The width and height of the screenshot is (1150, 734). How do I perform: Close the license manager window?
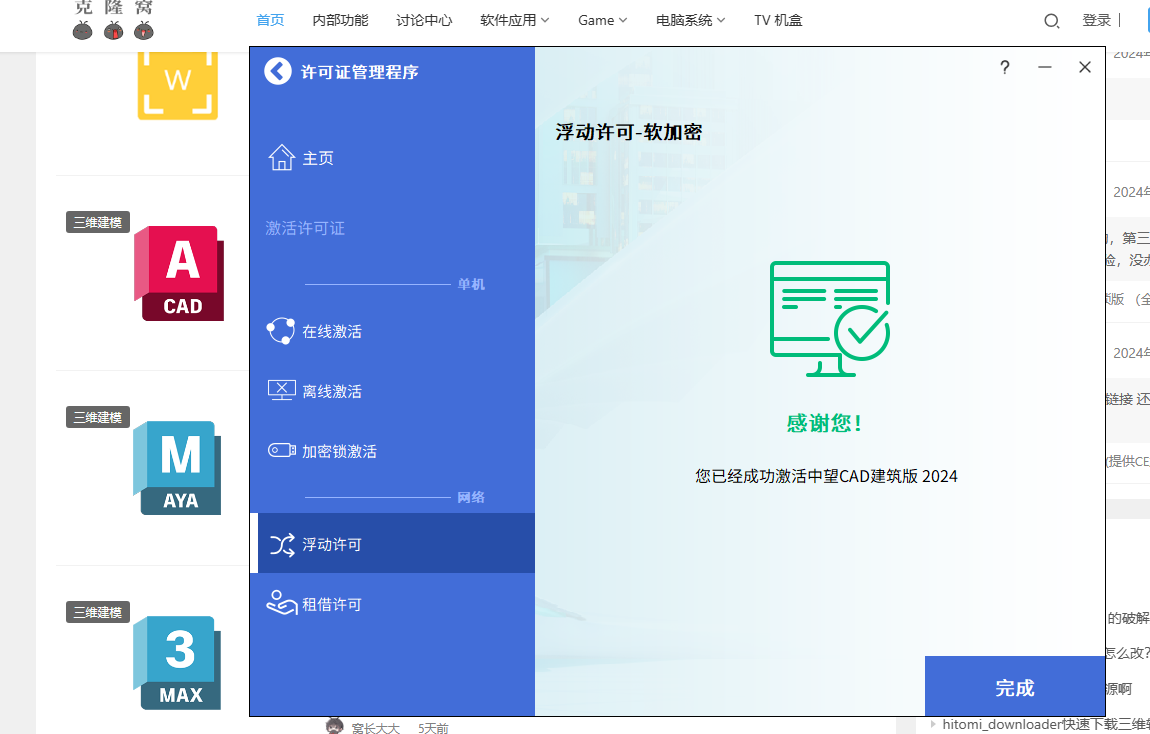coord(1085,67)
